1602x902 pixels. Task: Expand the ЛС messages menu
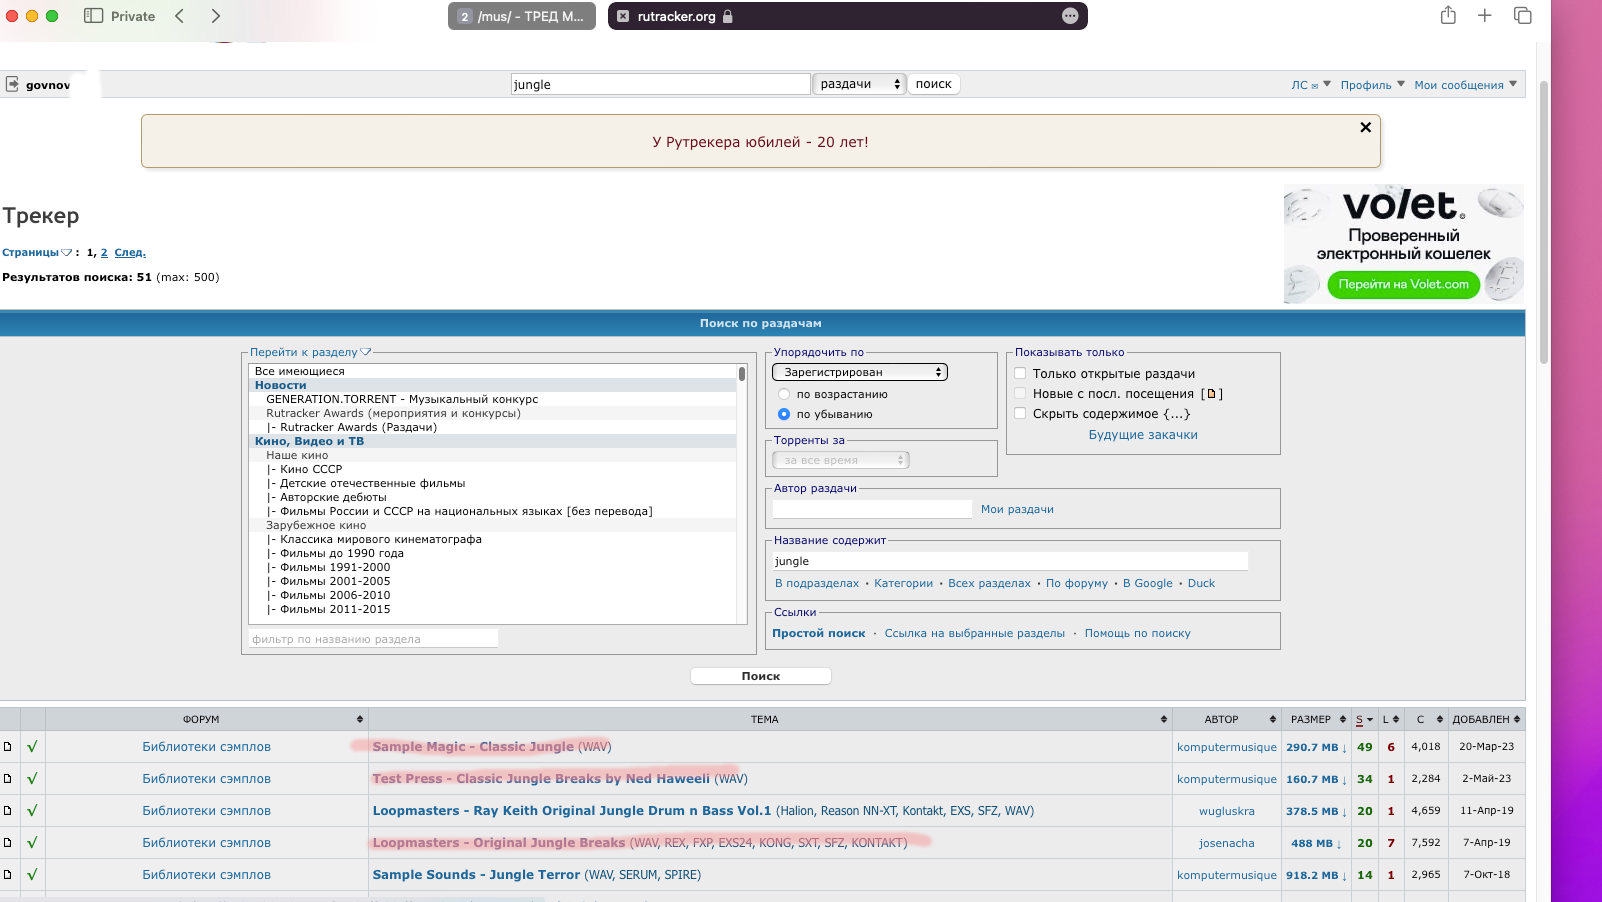1310,85
